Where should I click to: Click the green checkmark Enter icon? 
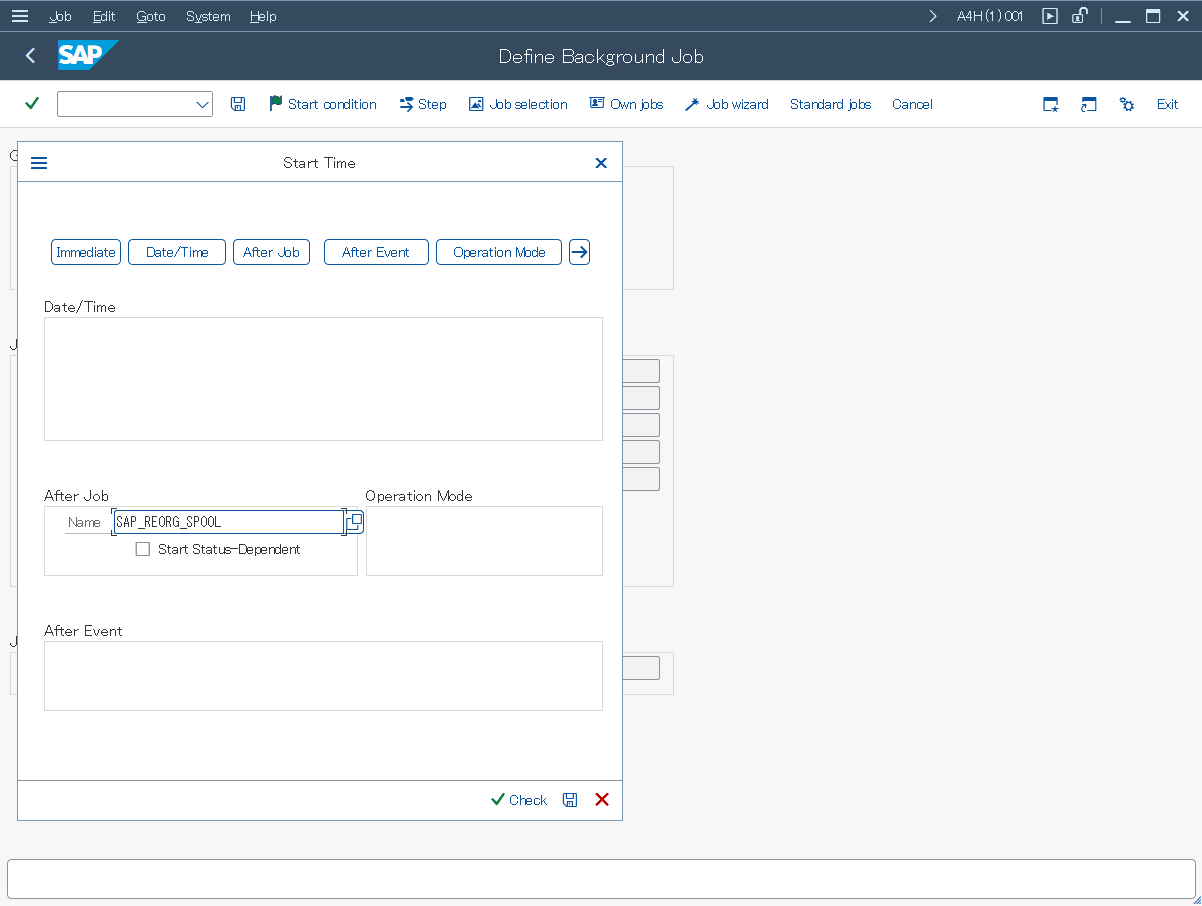click(x=32, y=104)
